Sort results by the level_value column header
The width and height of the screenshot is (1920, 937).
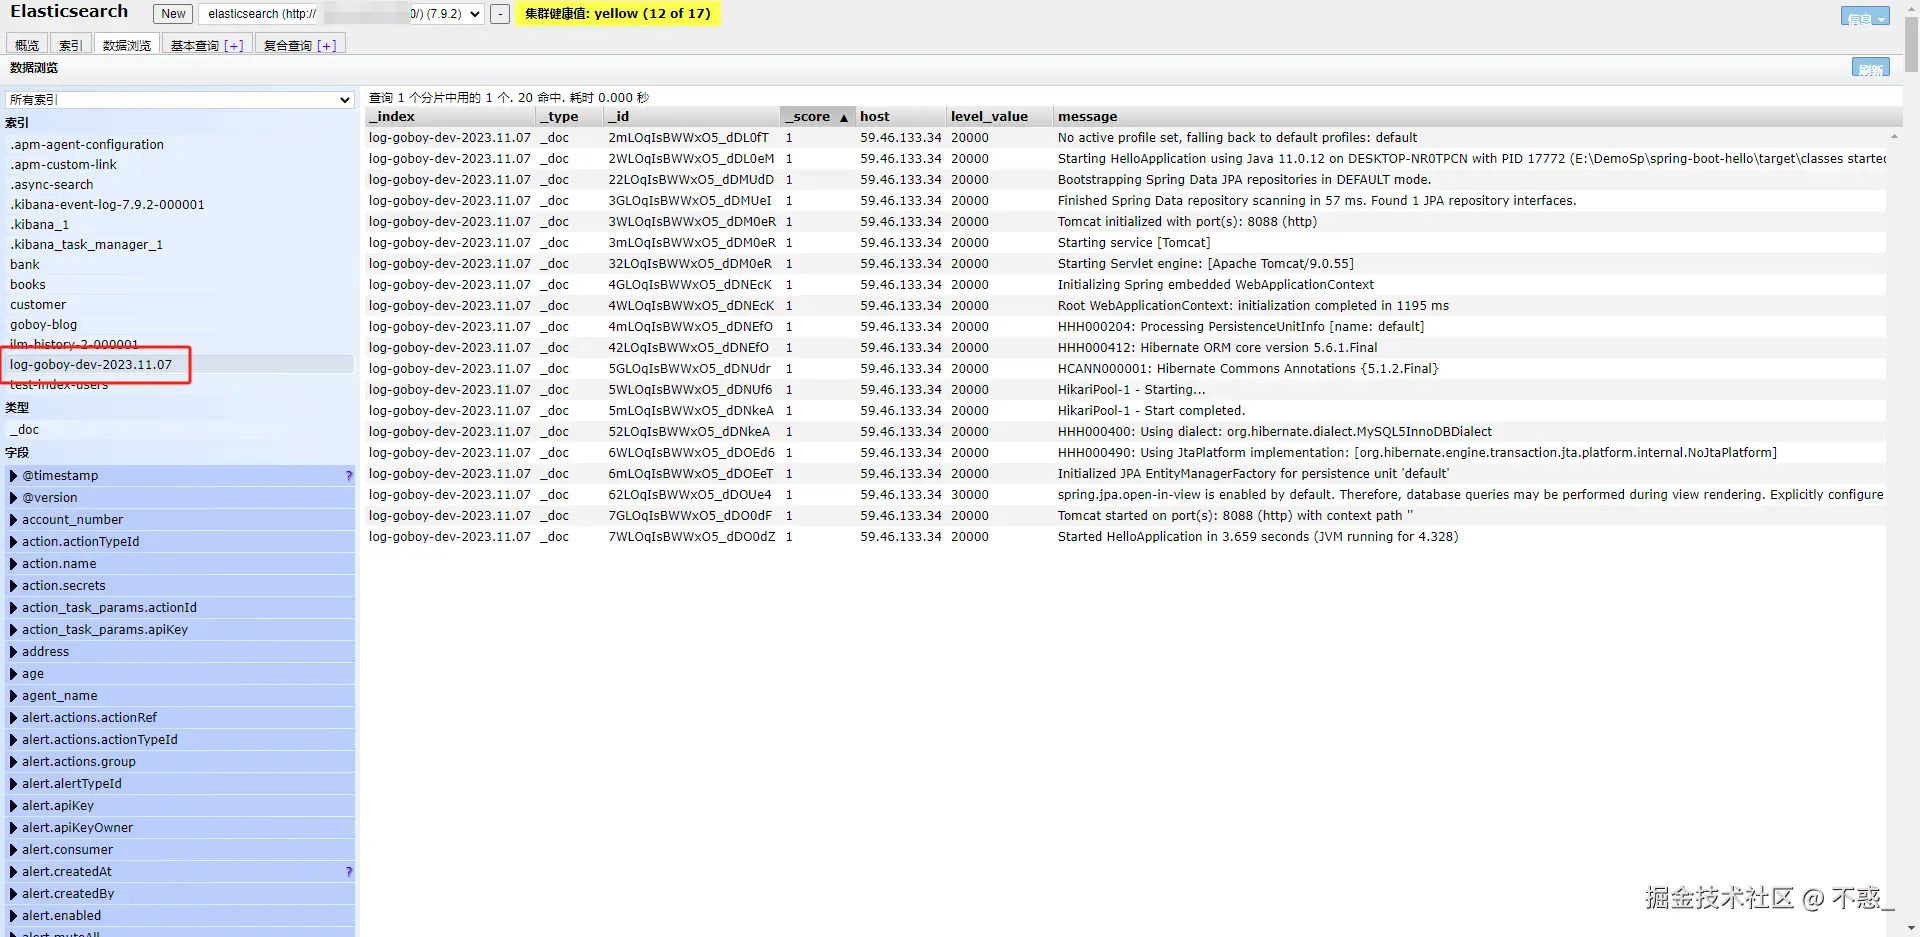pos(999,117)
